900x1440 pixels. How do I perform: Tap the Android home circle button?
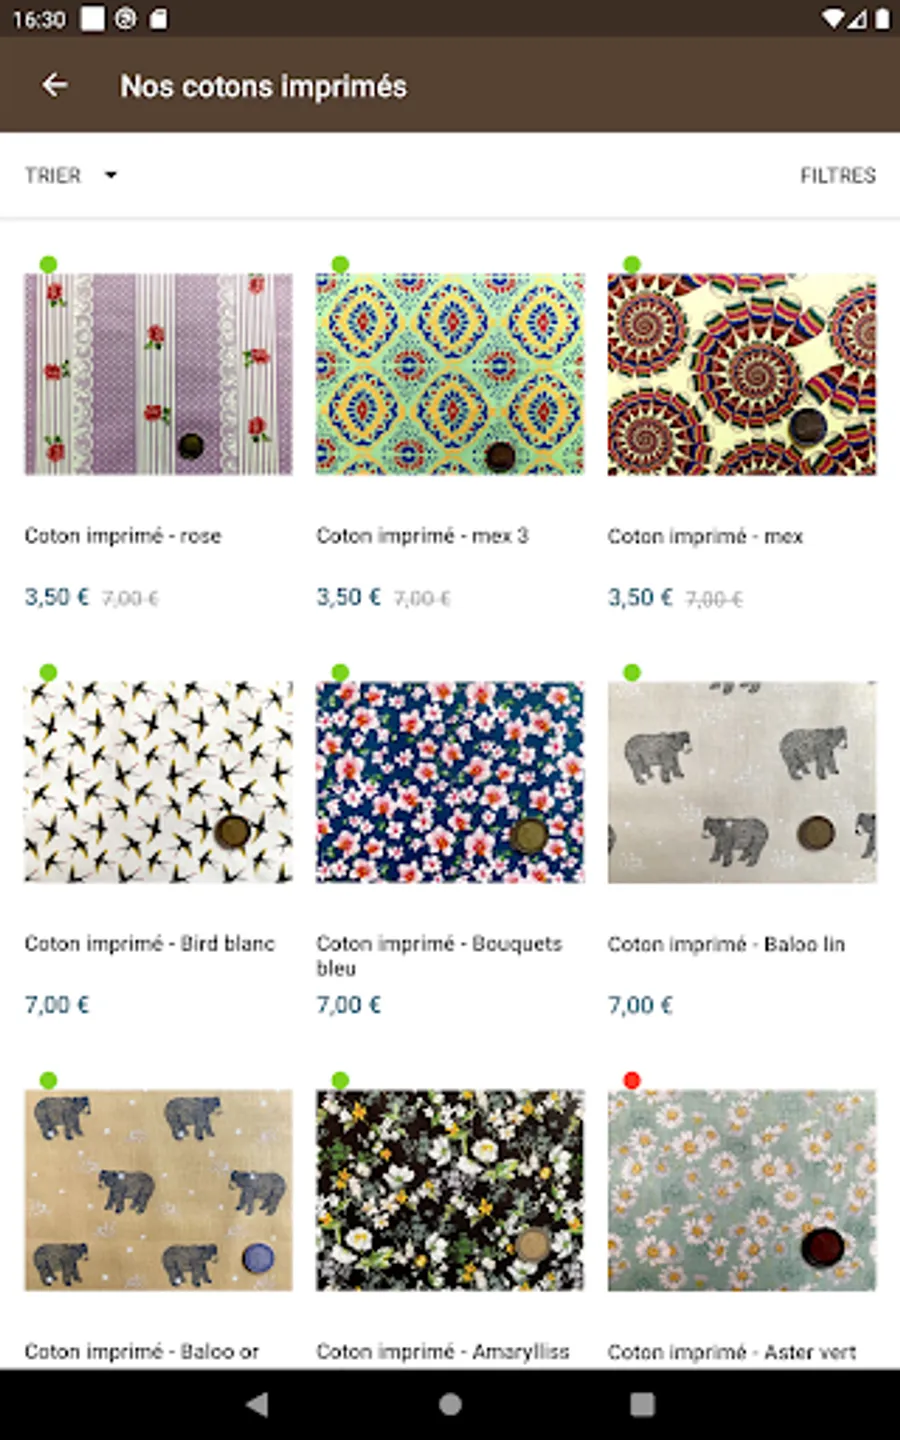click(450, 1404)
